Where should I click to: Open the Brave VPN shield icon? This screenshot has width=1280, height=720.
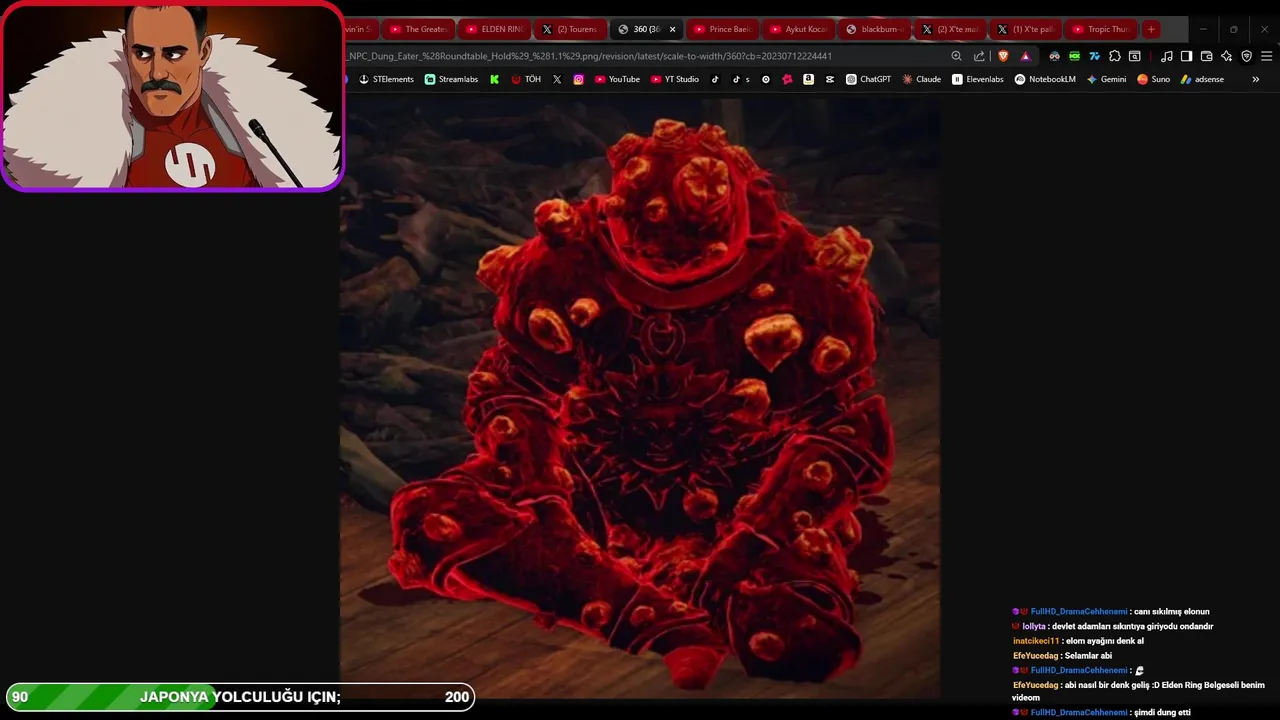pyautogui.click(x=1246, y=56)
